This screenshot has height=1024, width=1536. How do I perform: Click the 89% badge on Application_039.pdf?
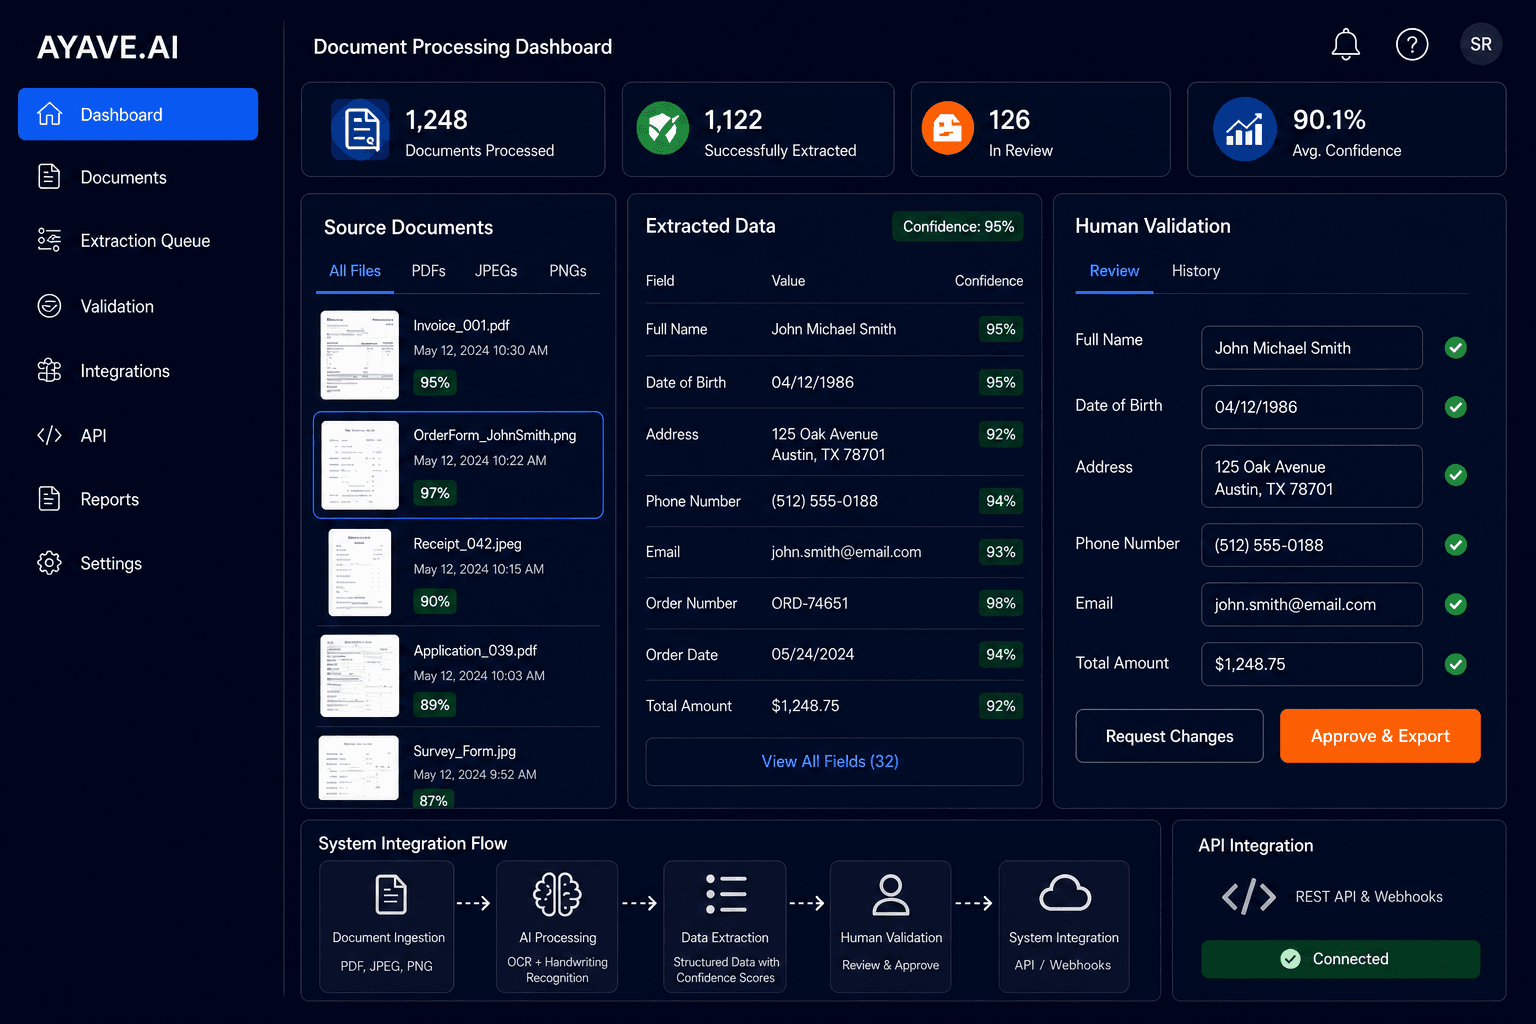[435, 705]
